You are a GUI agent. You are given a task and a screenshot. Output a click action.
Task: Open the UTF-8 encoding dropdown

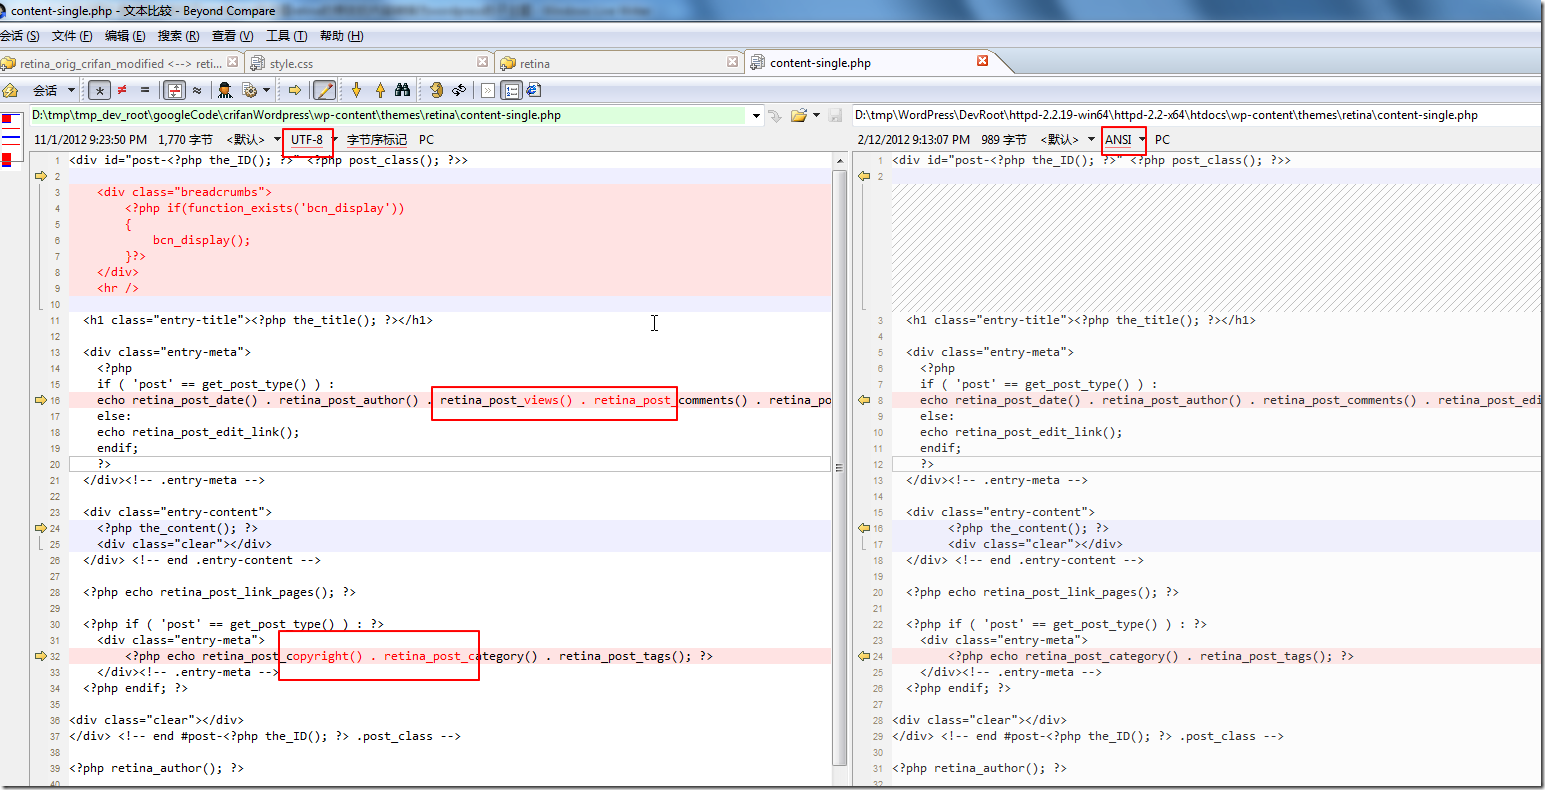coord(334,140)
